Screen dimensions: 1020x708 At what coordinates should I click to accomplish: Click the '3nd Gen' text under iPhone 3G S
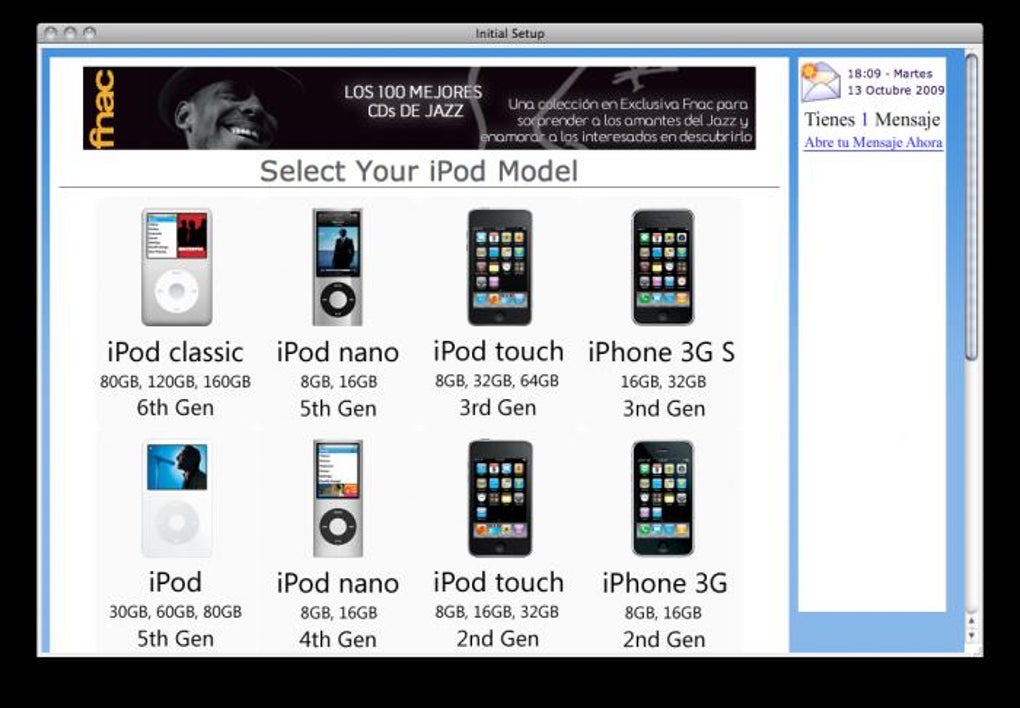(664, 409)
